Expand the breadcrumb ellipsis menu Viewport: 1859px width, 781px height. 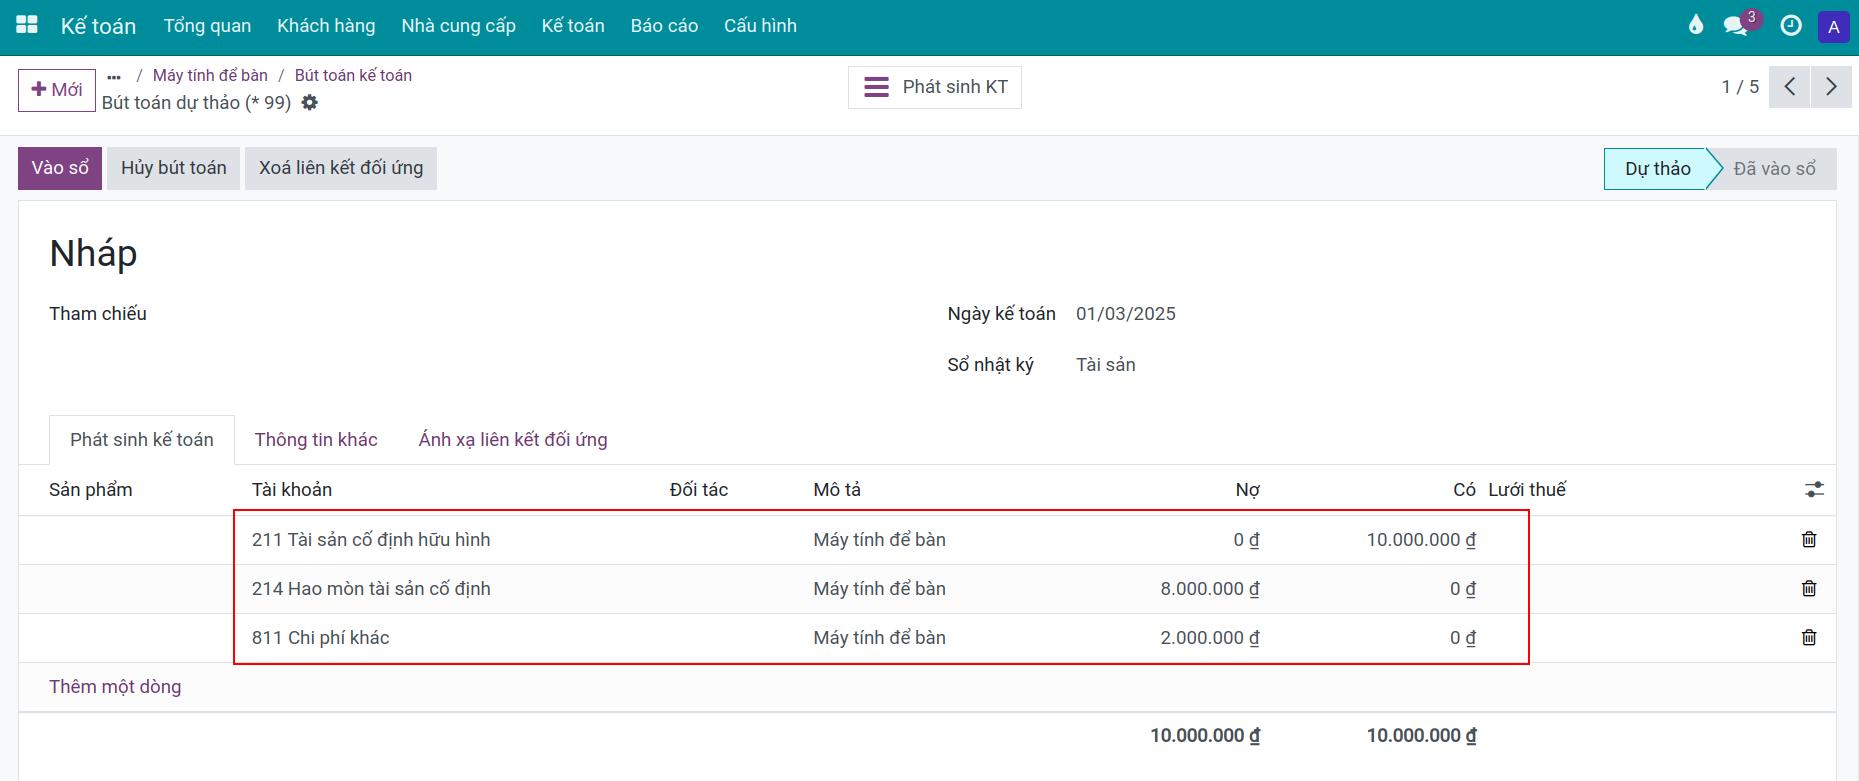pos(114,76)
